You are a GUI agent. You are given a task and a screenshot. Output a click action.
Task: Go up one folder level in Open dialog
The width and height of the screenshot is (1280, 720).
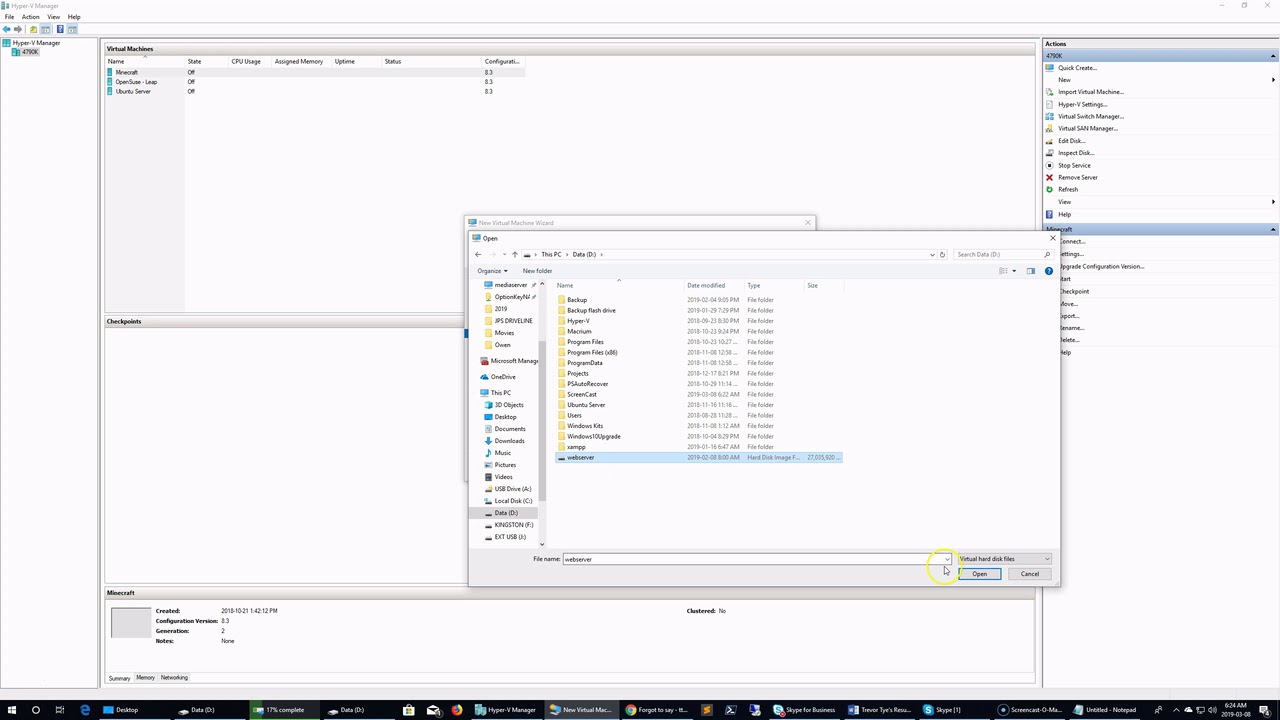[x=514, y=254]
